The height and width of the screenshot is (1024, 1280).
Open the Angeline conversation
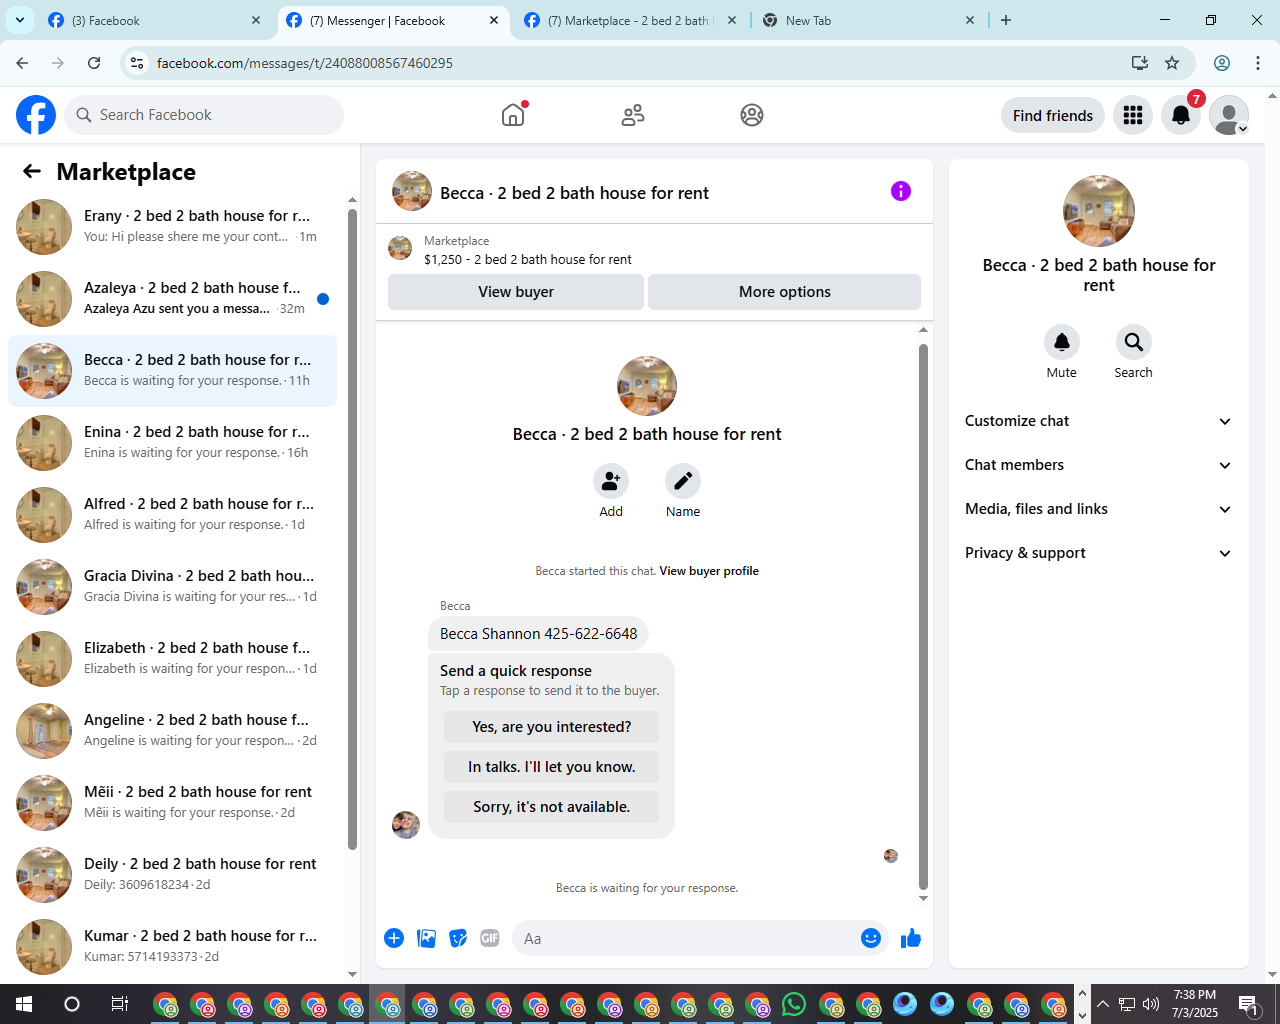click(x=172, y=731)
